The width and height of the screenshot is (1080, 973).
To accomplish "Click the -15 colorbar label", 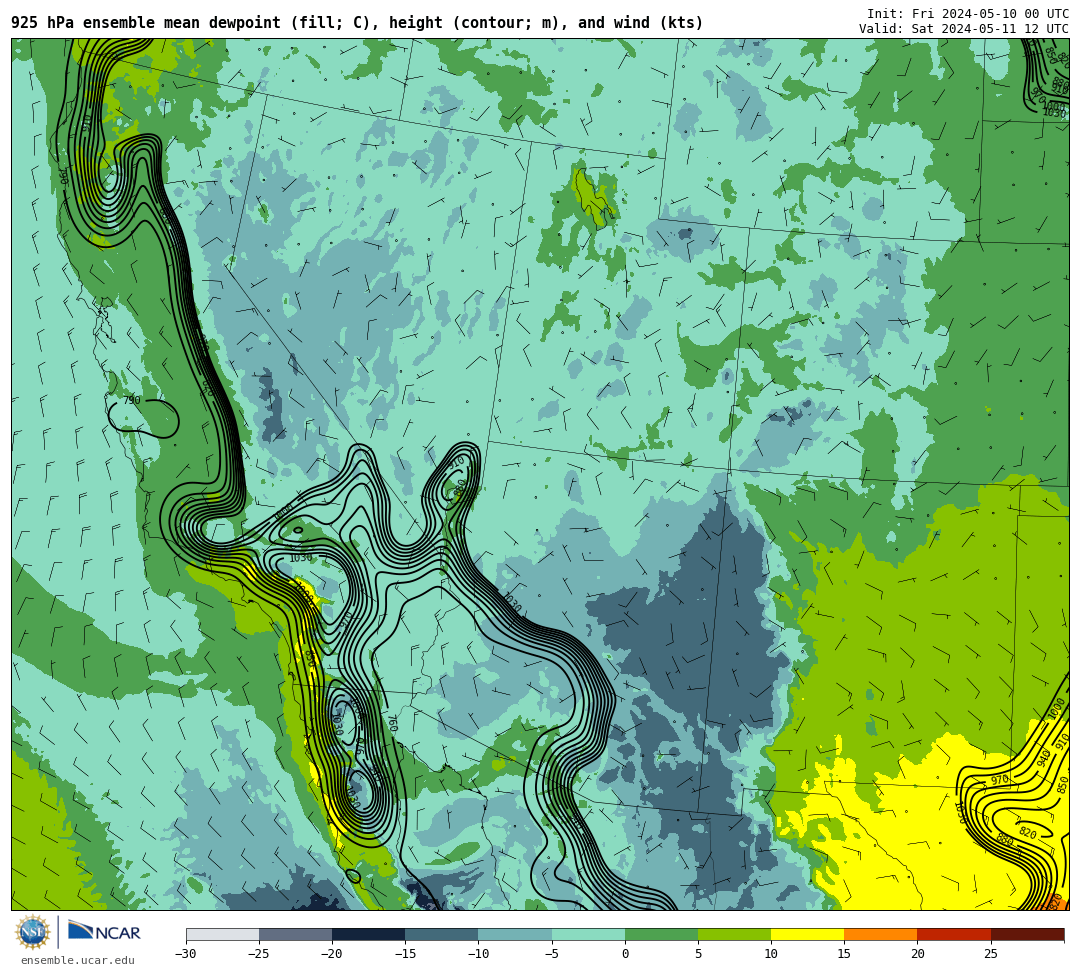I will point(405,954).
